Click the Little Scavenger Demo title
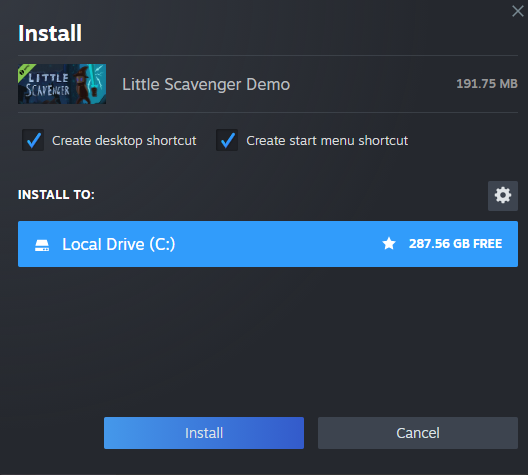 tap(206, 84)
